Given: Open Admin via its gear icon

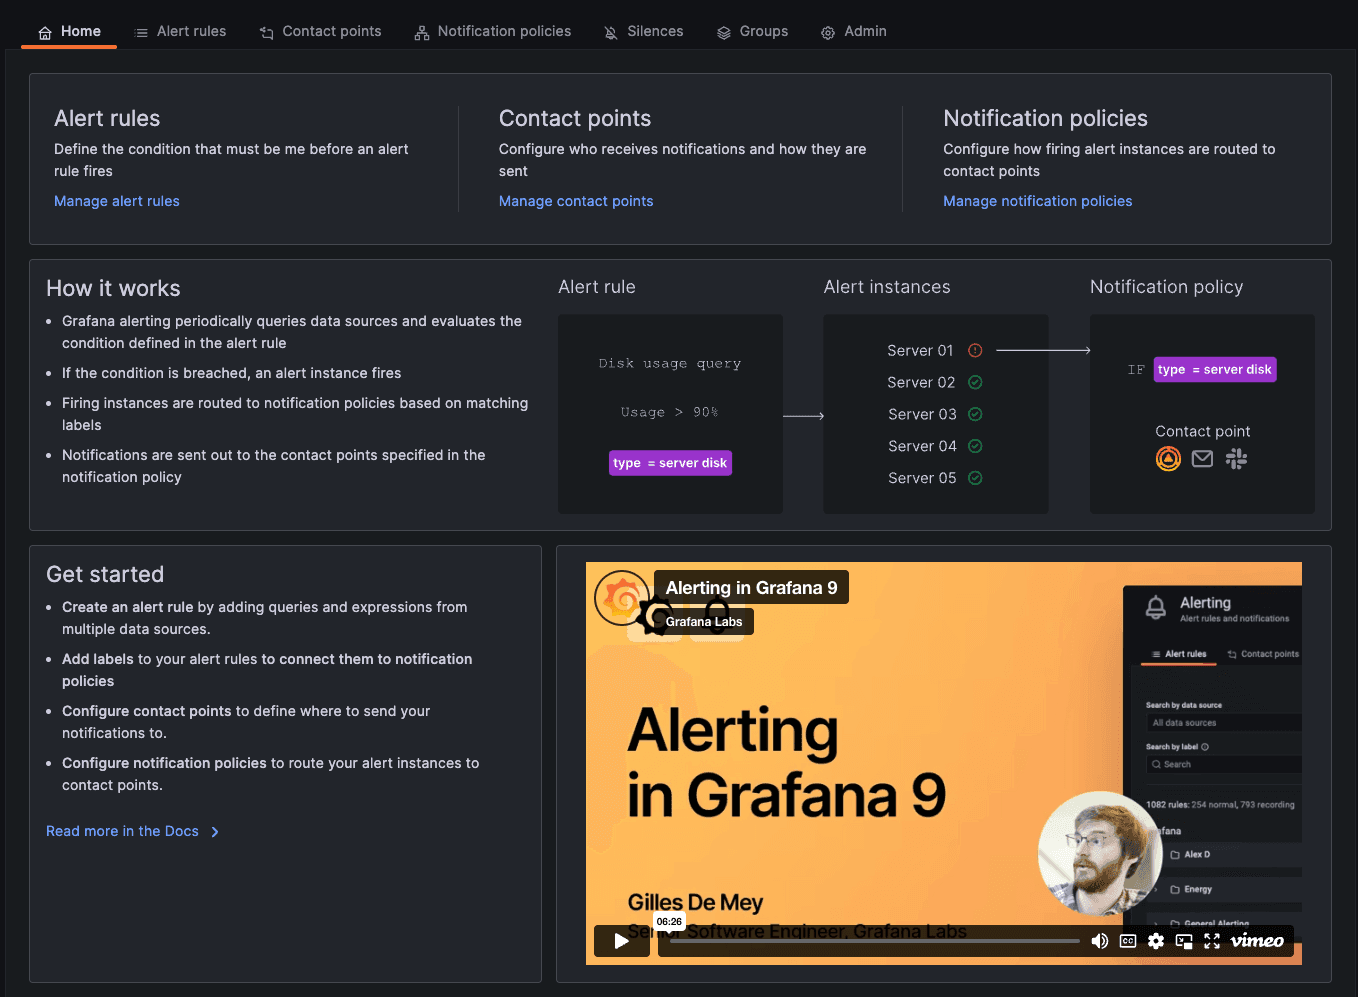Looking at the screenshot, I should coord(827,32).
